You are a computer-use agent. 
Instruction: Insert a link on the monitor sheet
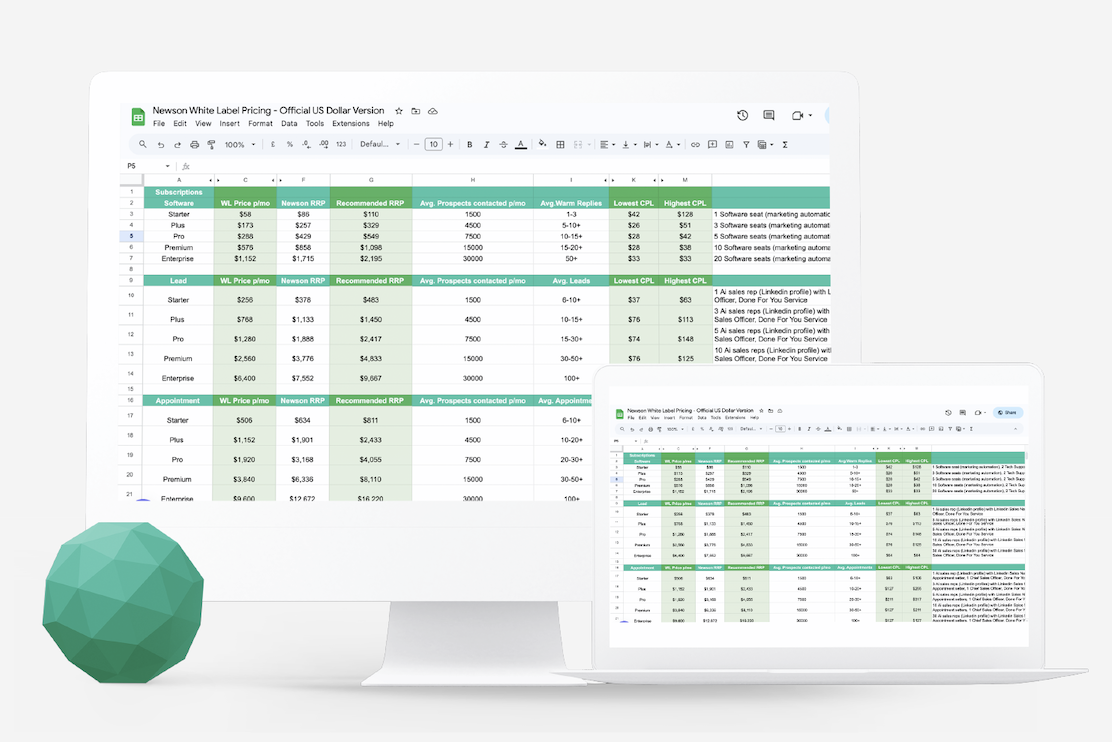[695, 145]
